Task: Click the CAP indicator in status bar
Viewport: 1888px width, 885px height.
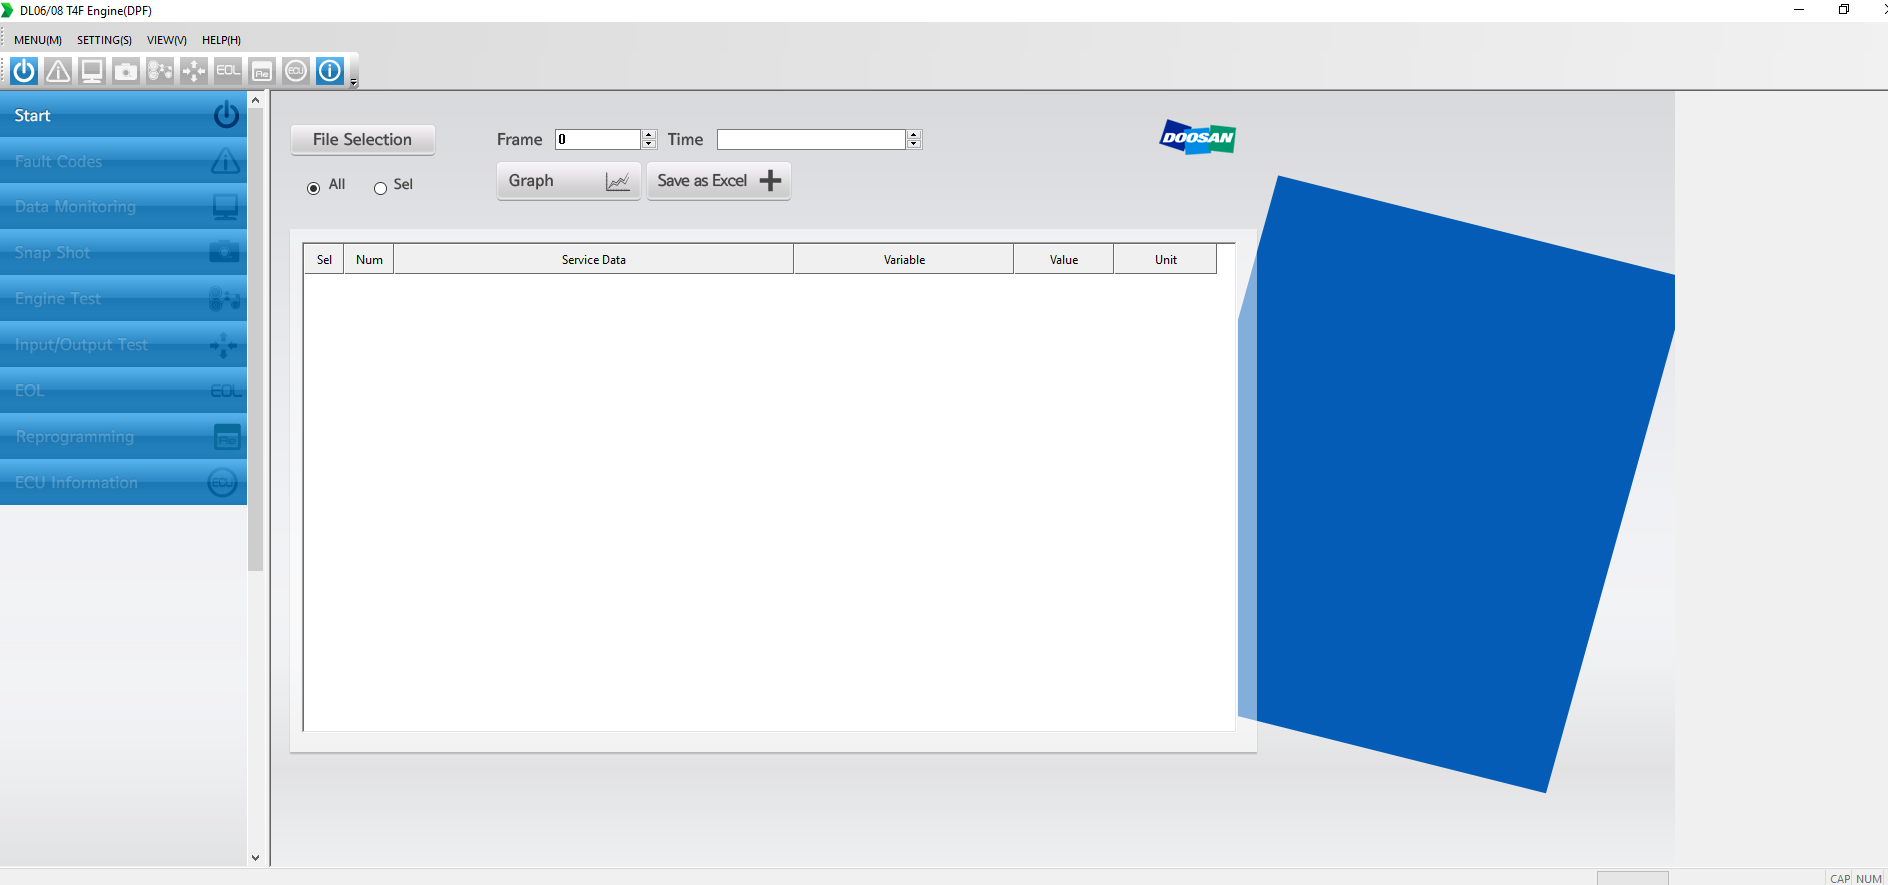Action: coord(1840,879)
